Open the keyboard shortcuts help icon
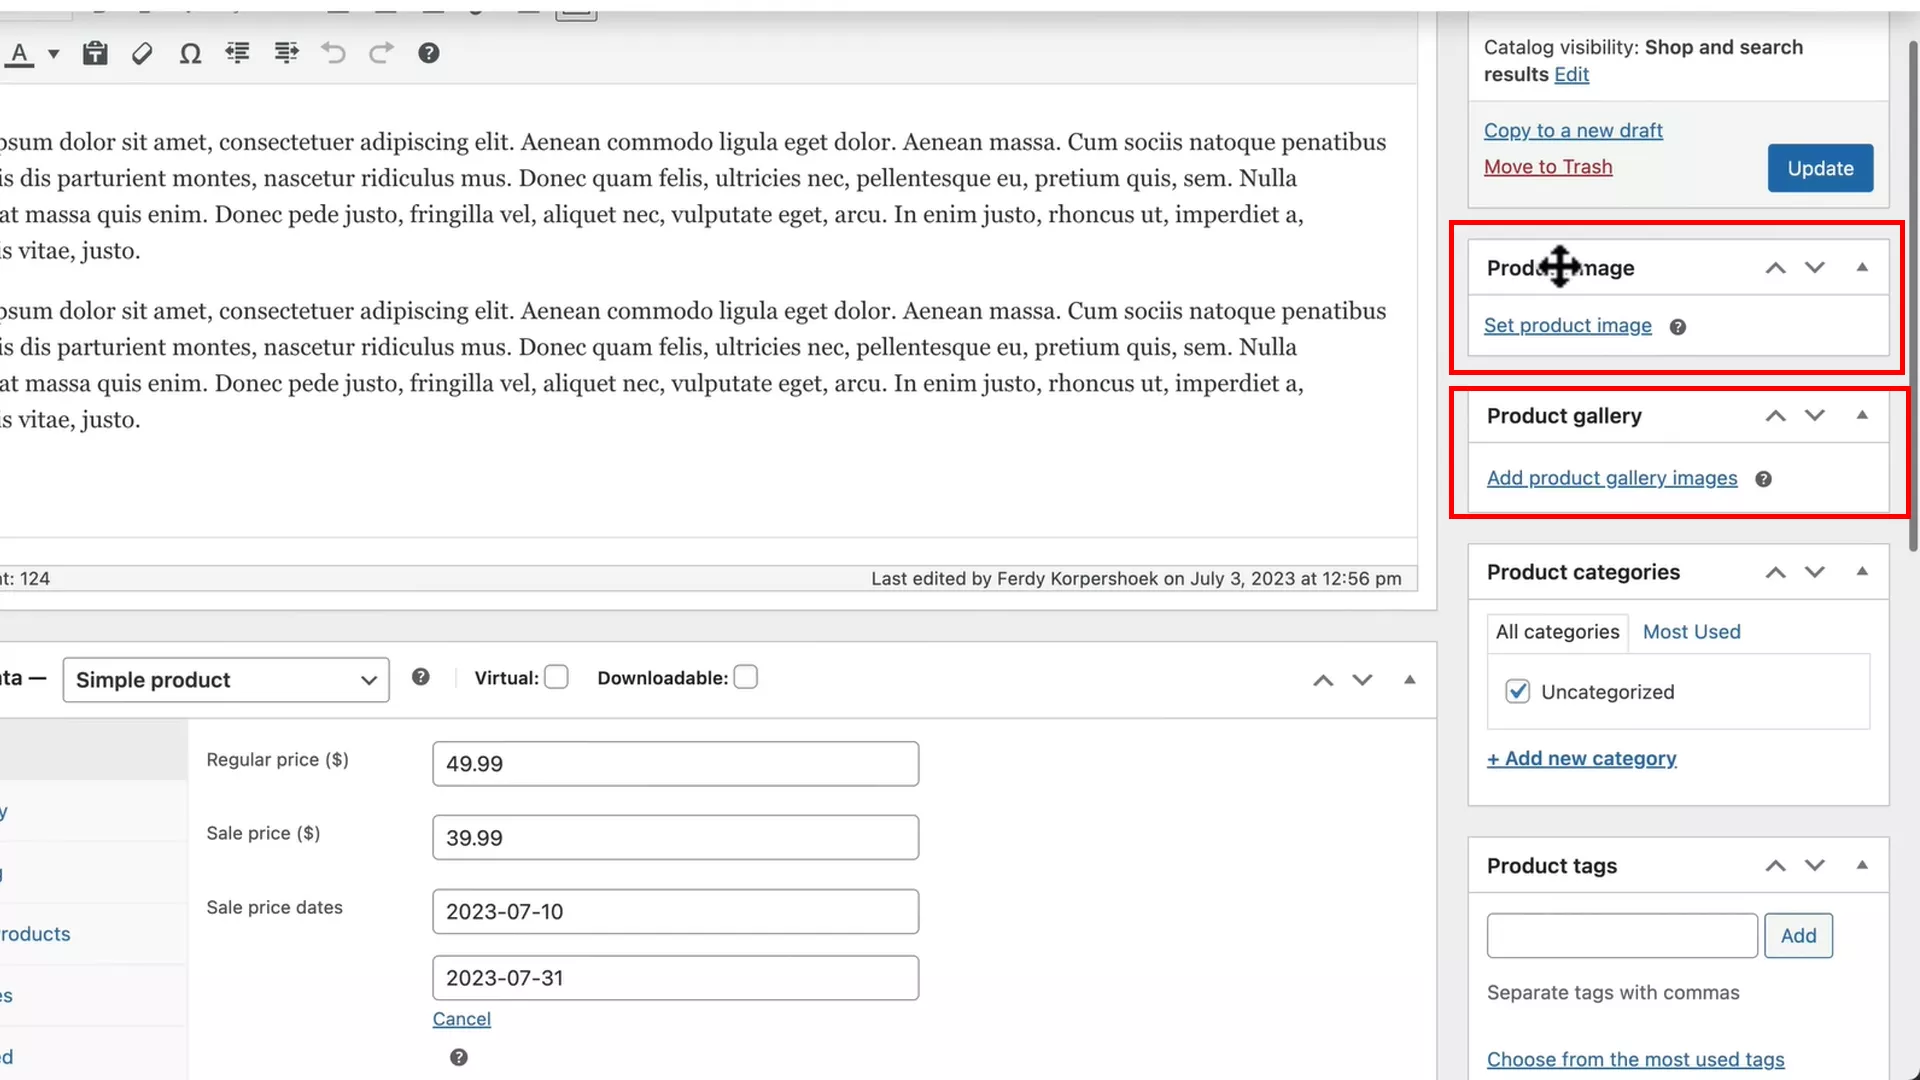Screen dimensions: 1920x1080 click(429, 53)
